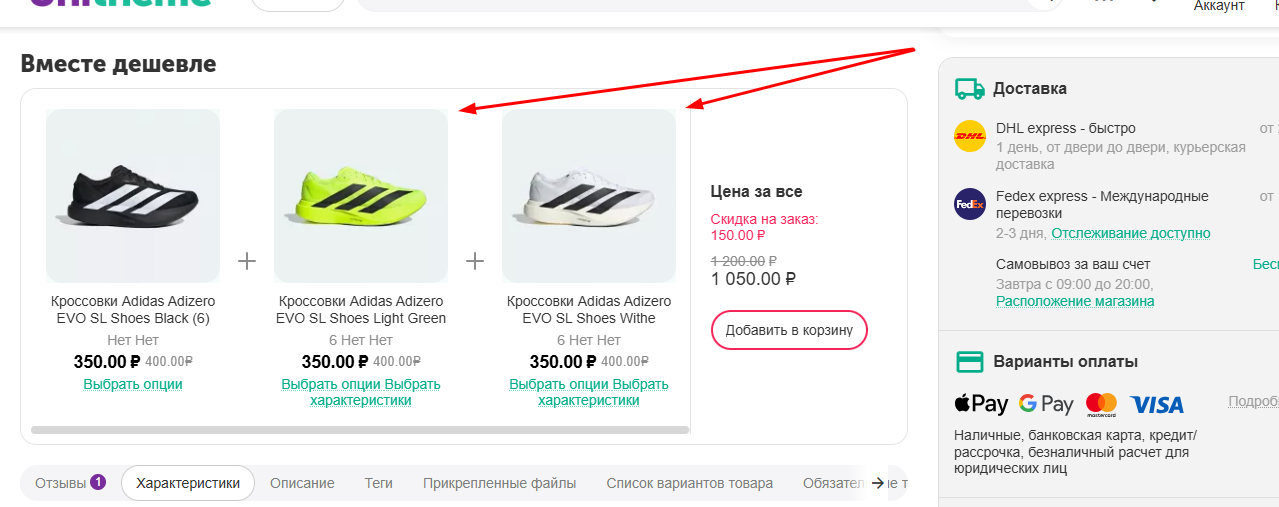Screen dimensions: 1279x507
Task: Click the Google Pay logo
Action: pos(1046,404)
